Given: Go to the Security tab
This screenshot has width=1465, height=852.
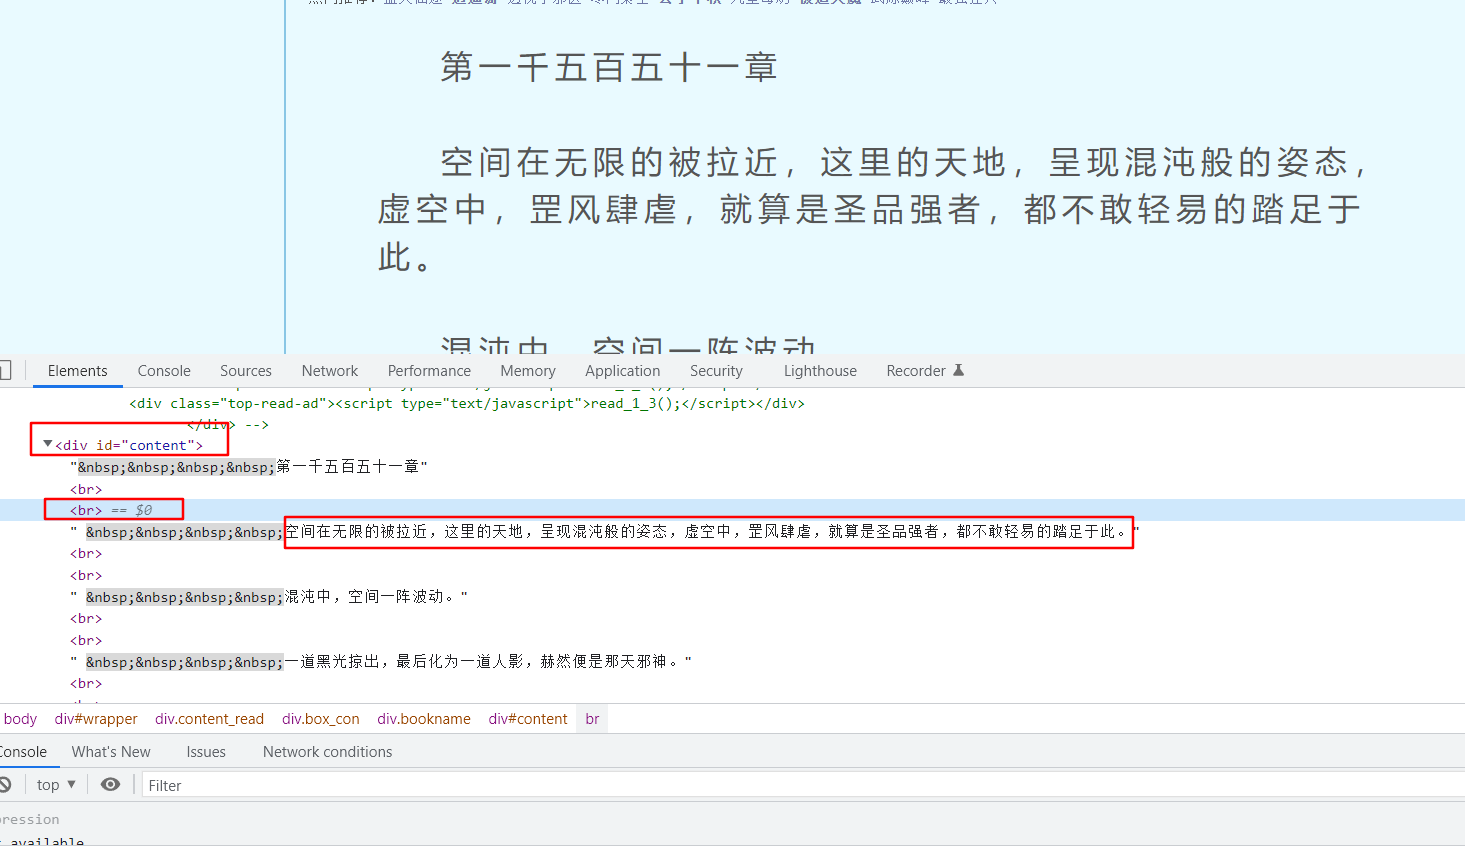Looking at the screenshot, I should [716, 371].
